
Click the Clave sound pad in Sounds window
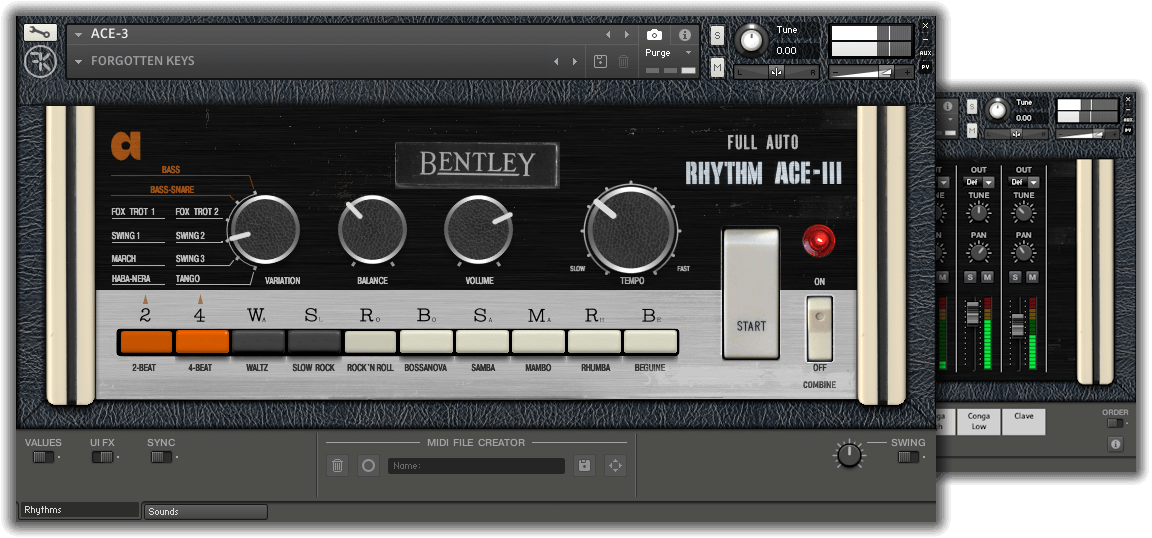tap(1023, 422)
